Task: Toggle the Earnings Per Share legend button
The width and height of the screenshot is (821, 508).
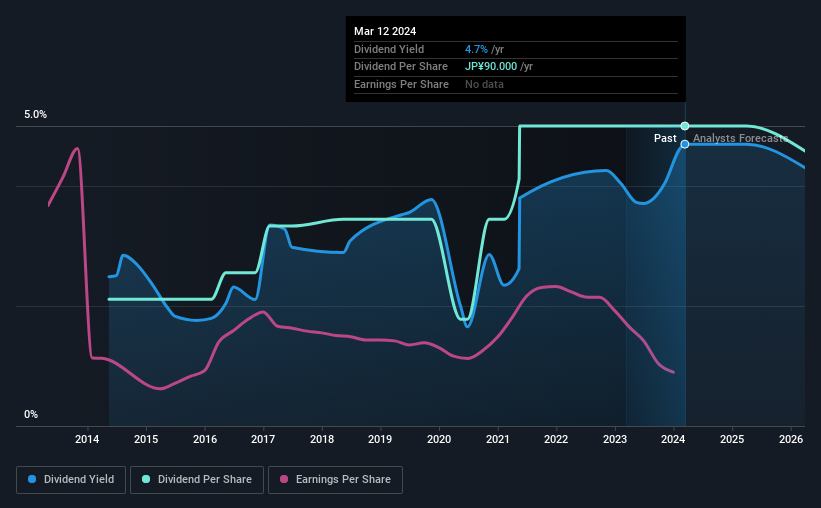Action: (x=335, y=480)
